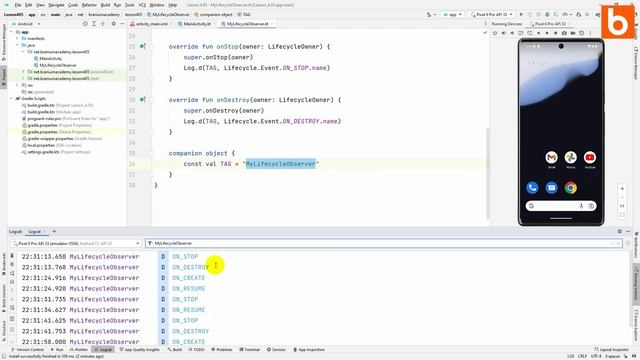Click emulator zoom in plus button
The height and width of the screenshot is (360, 640).
pos(622,189)
